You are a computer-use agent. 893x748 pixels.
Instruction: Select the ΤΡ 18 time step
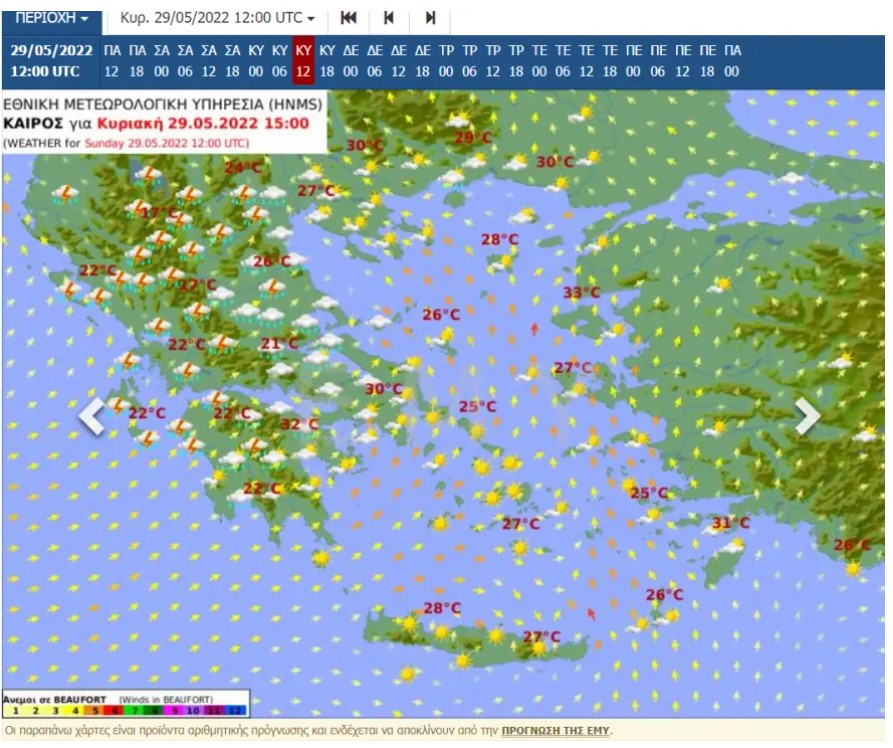click(x=516, y=61)
